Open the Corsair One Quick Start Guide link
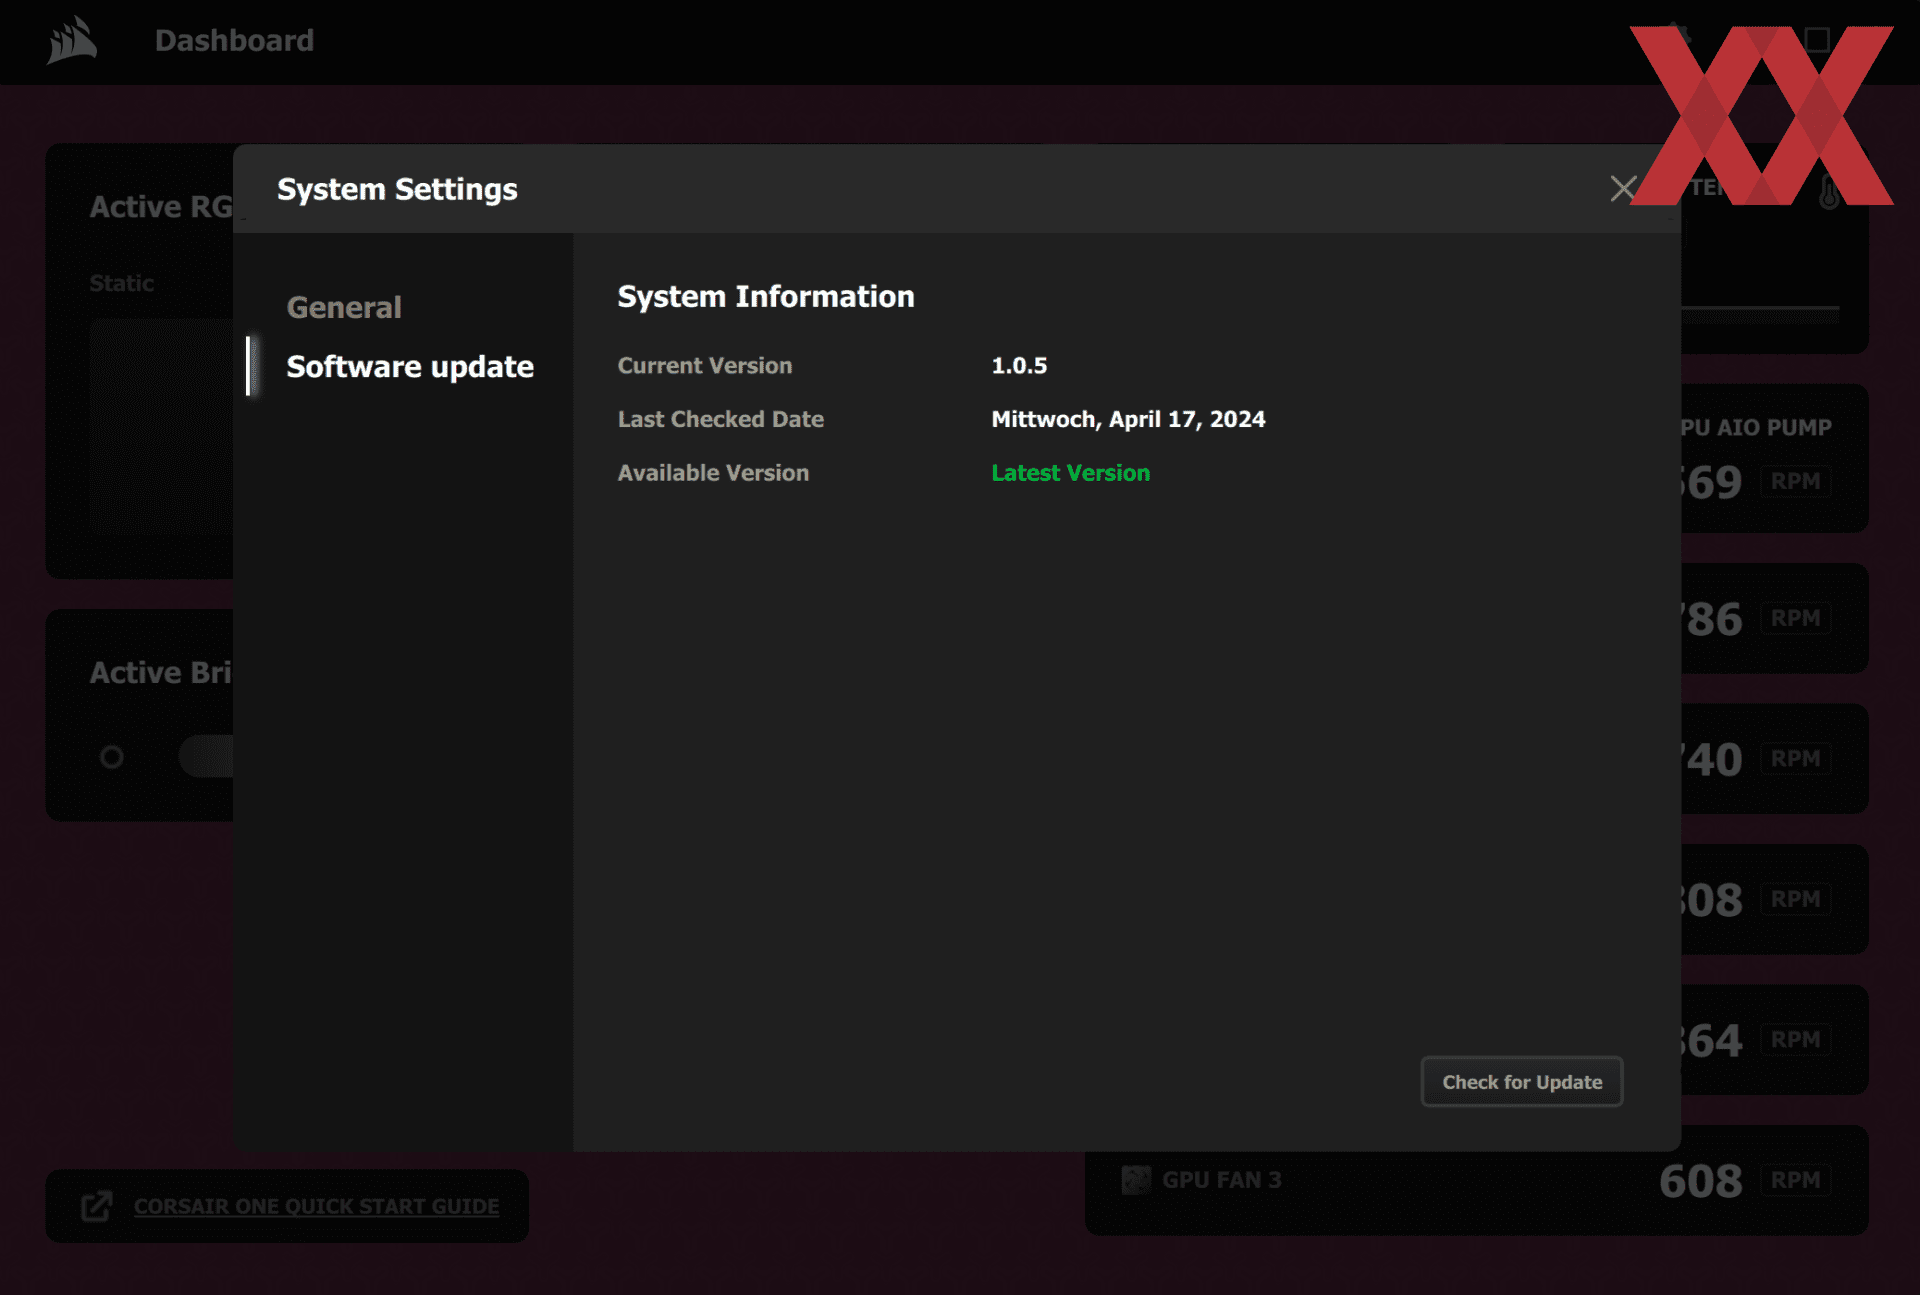The width and height of the screenshot is (1920, 1295). 316,1207
